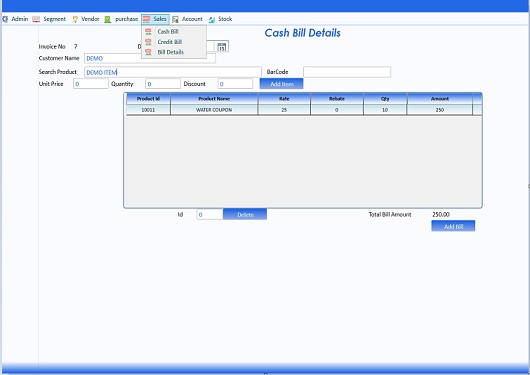Screen dimensions: 530x375
Task: Click the Add Item button
Action: click(281, 84)
